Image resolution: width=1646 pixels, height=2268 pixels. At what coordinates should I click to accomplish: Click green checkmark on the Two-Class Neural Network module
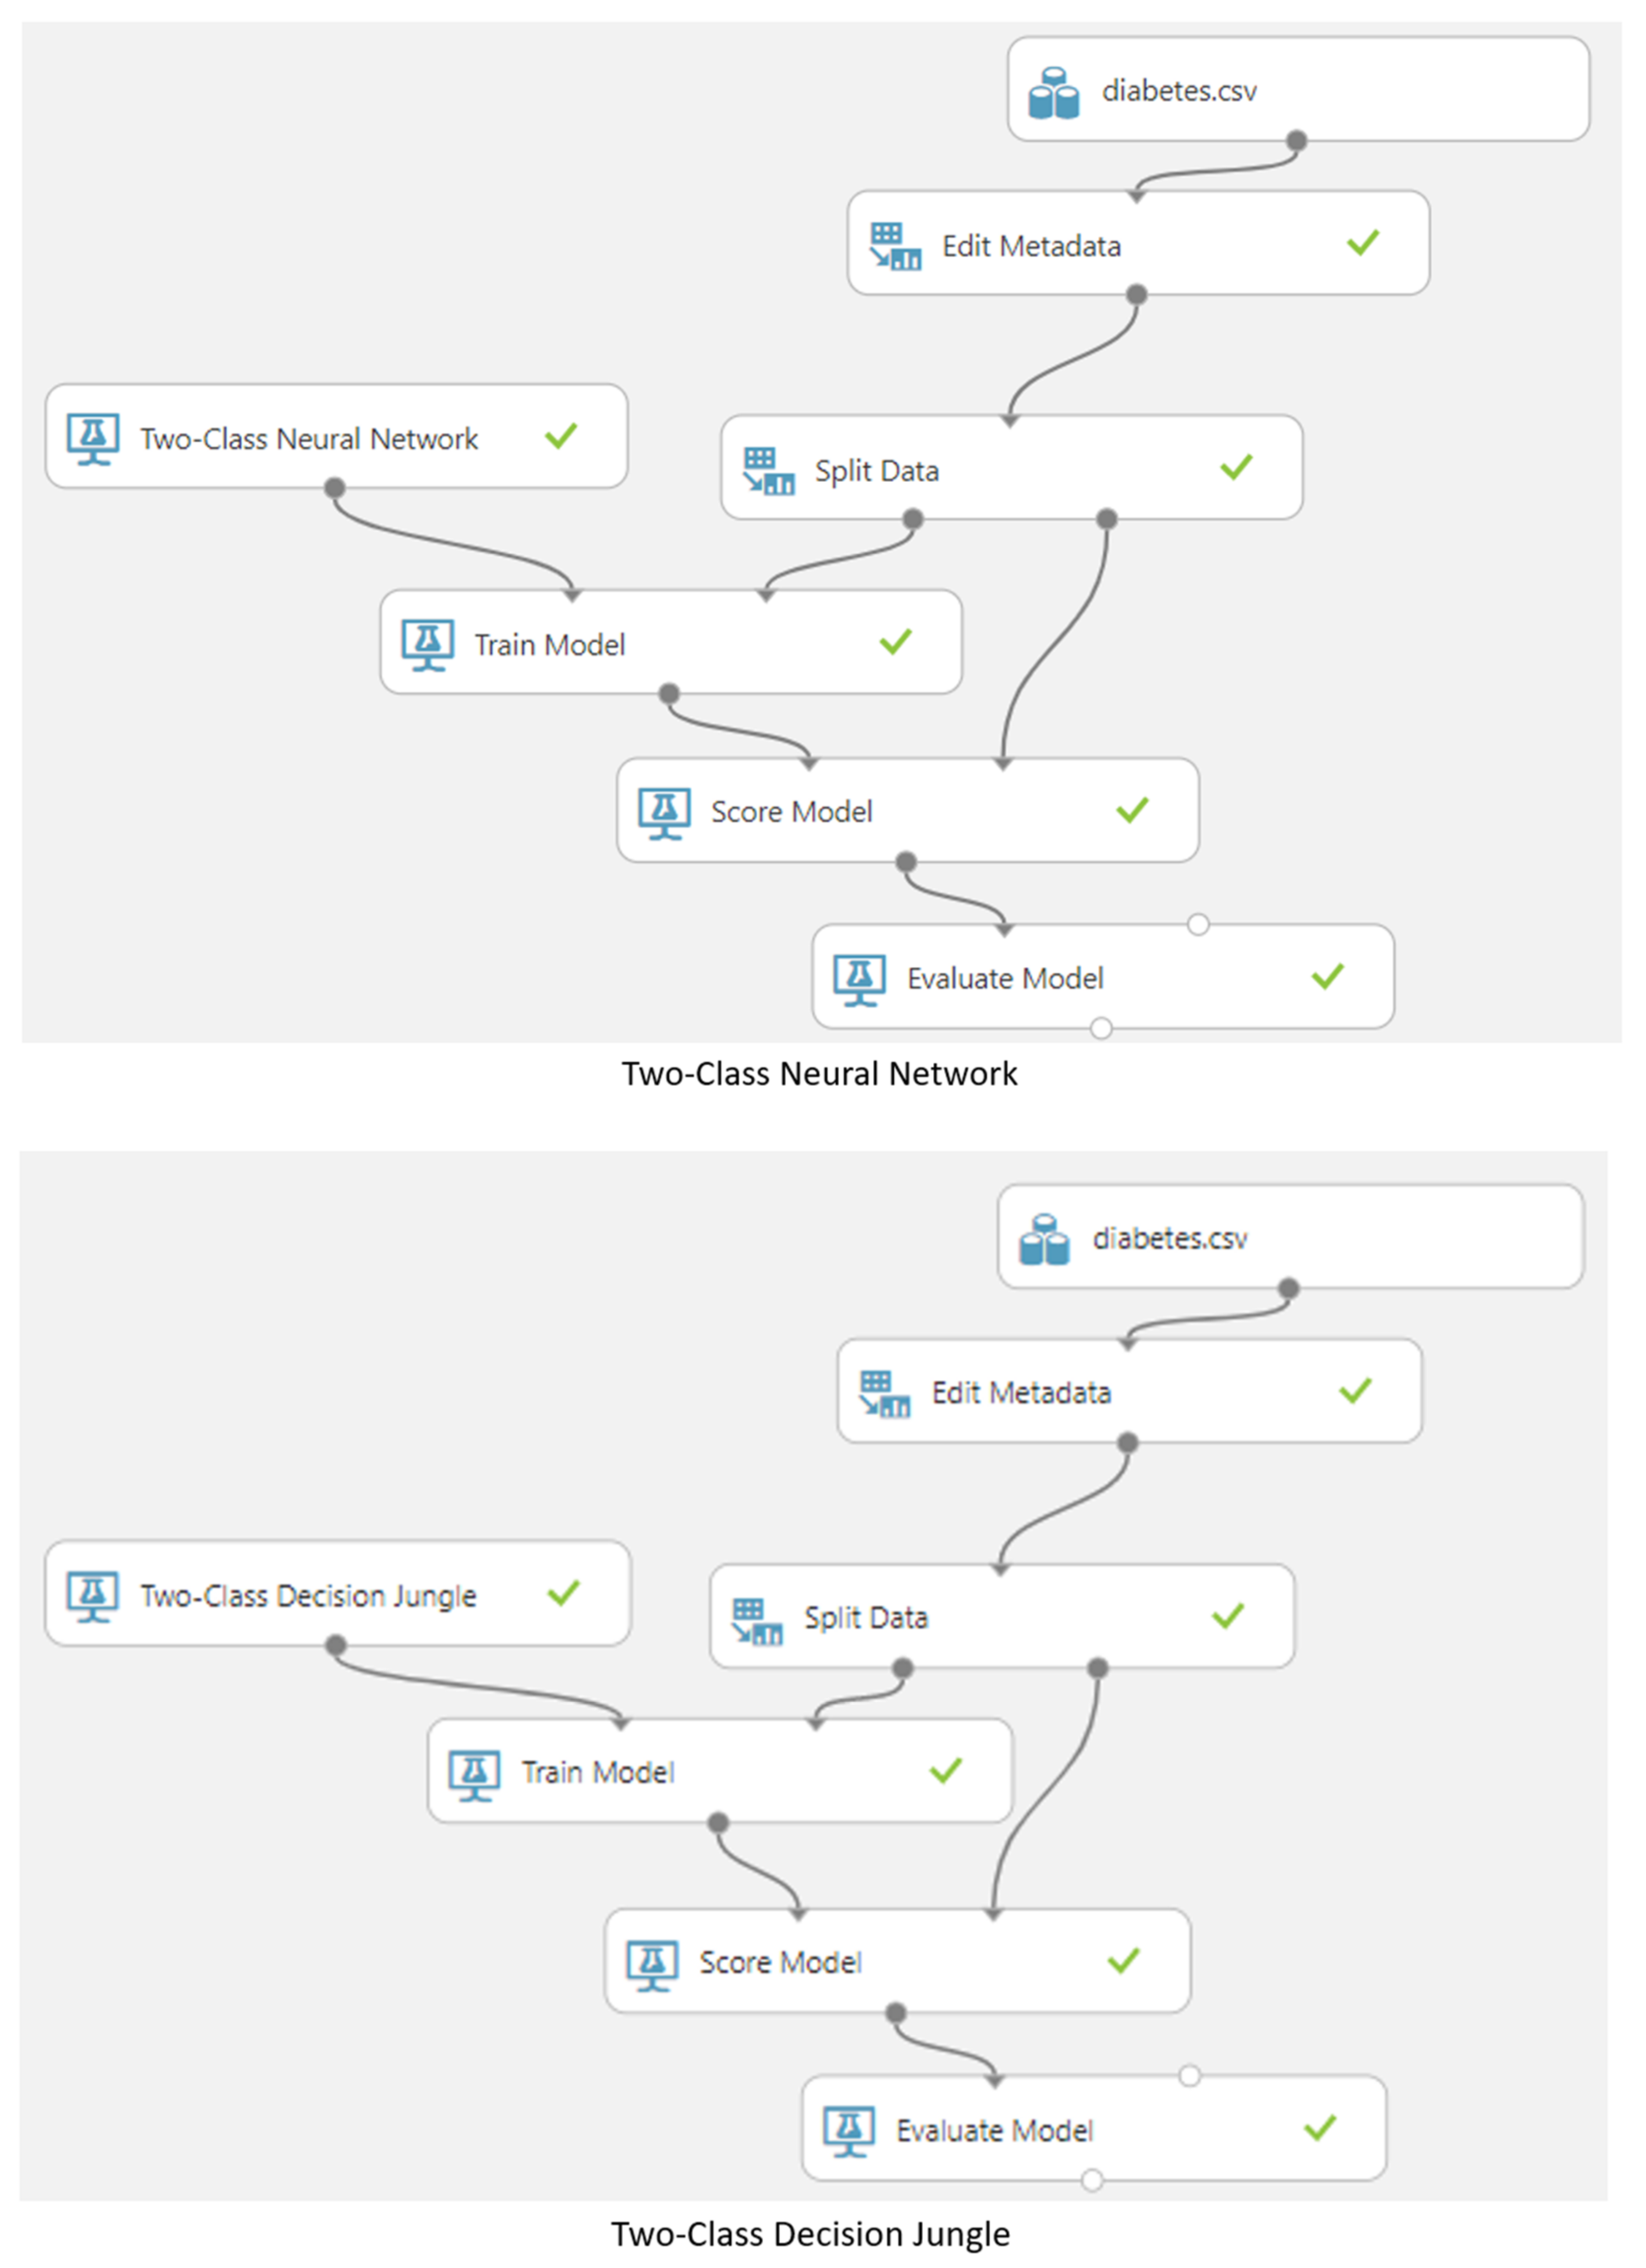[561, 436]
